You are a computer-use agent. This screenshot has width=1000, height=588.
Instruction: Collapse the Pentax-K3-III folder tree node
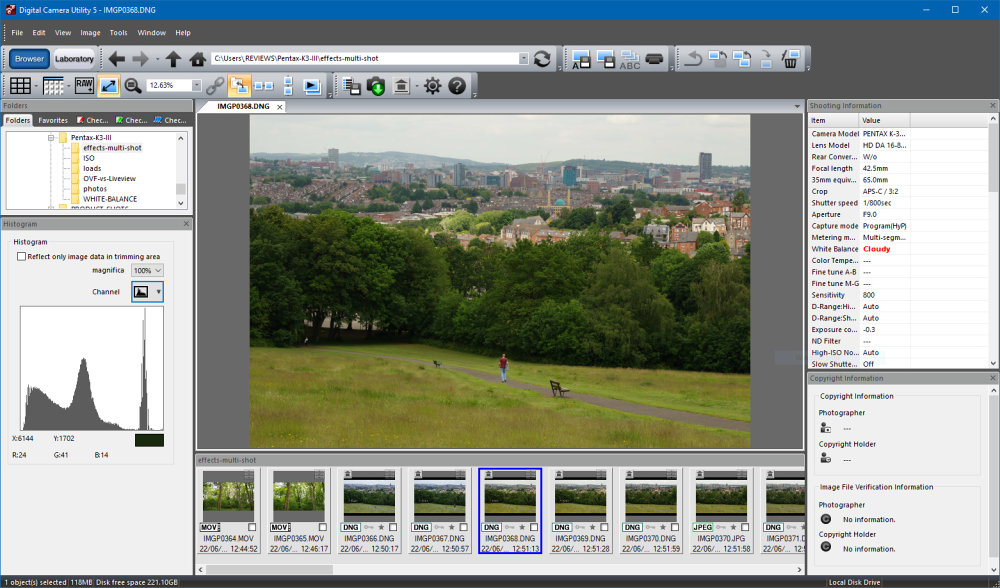(50, 138)
